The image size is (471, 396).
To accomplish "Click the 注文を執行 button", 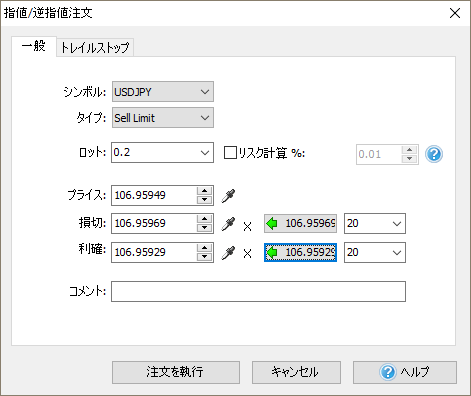I will click(x=176, y=372).
